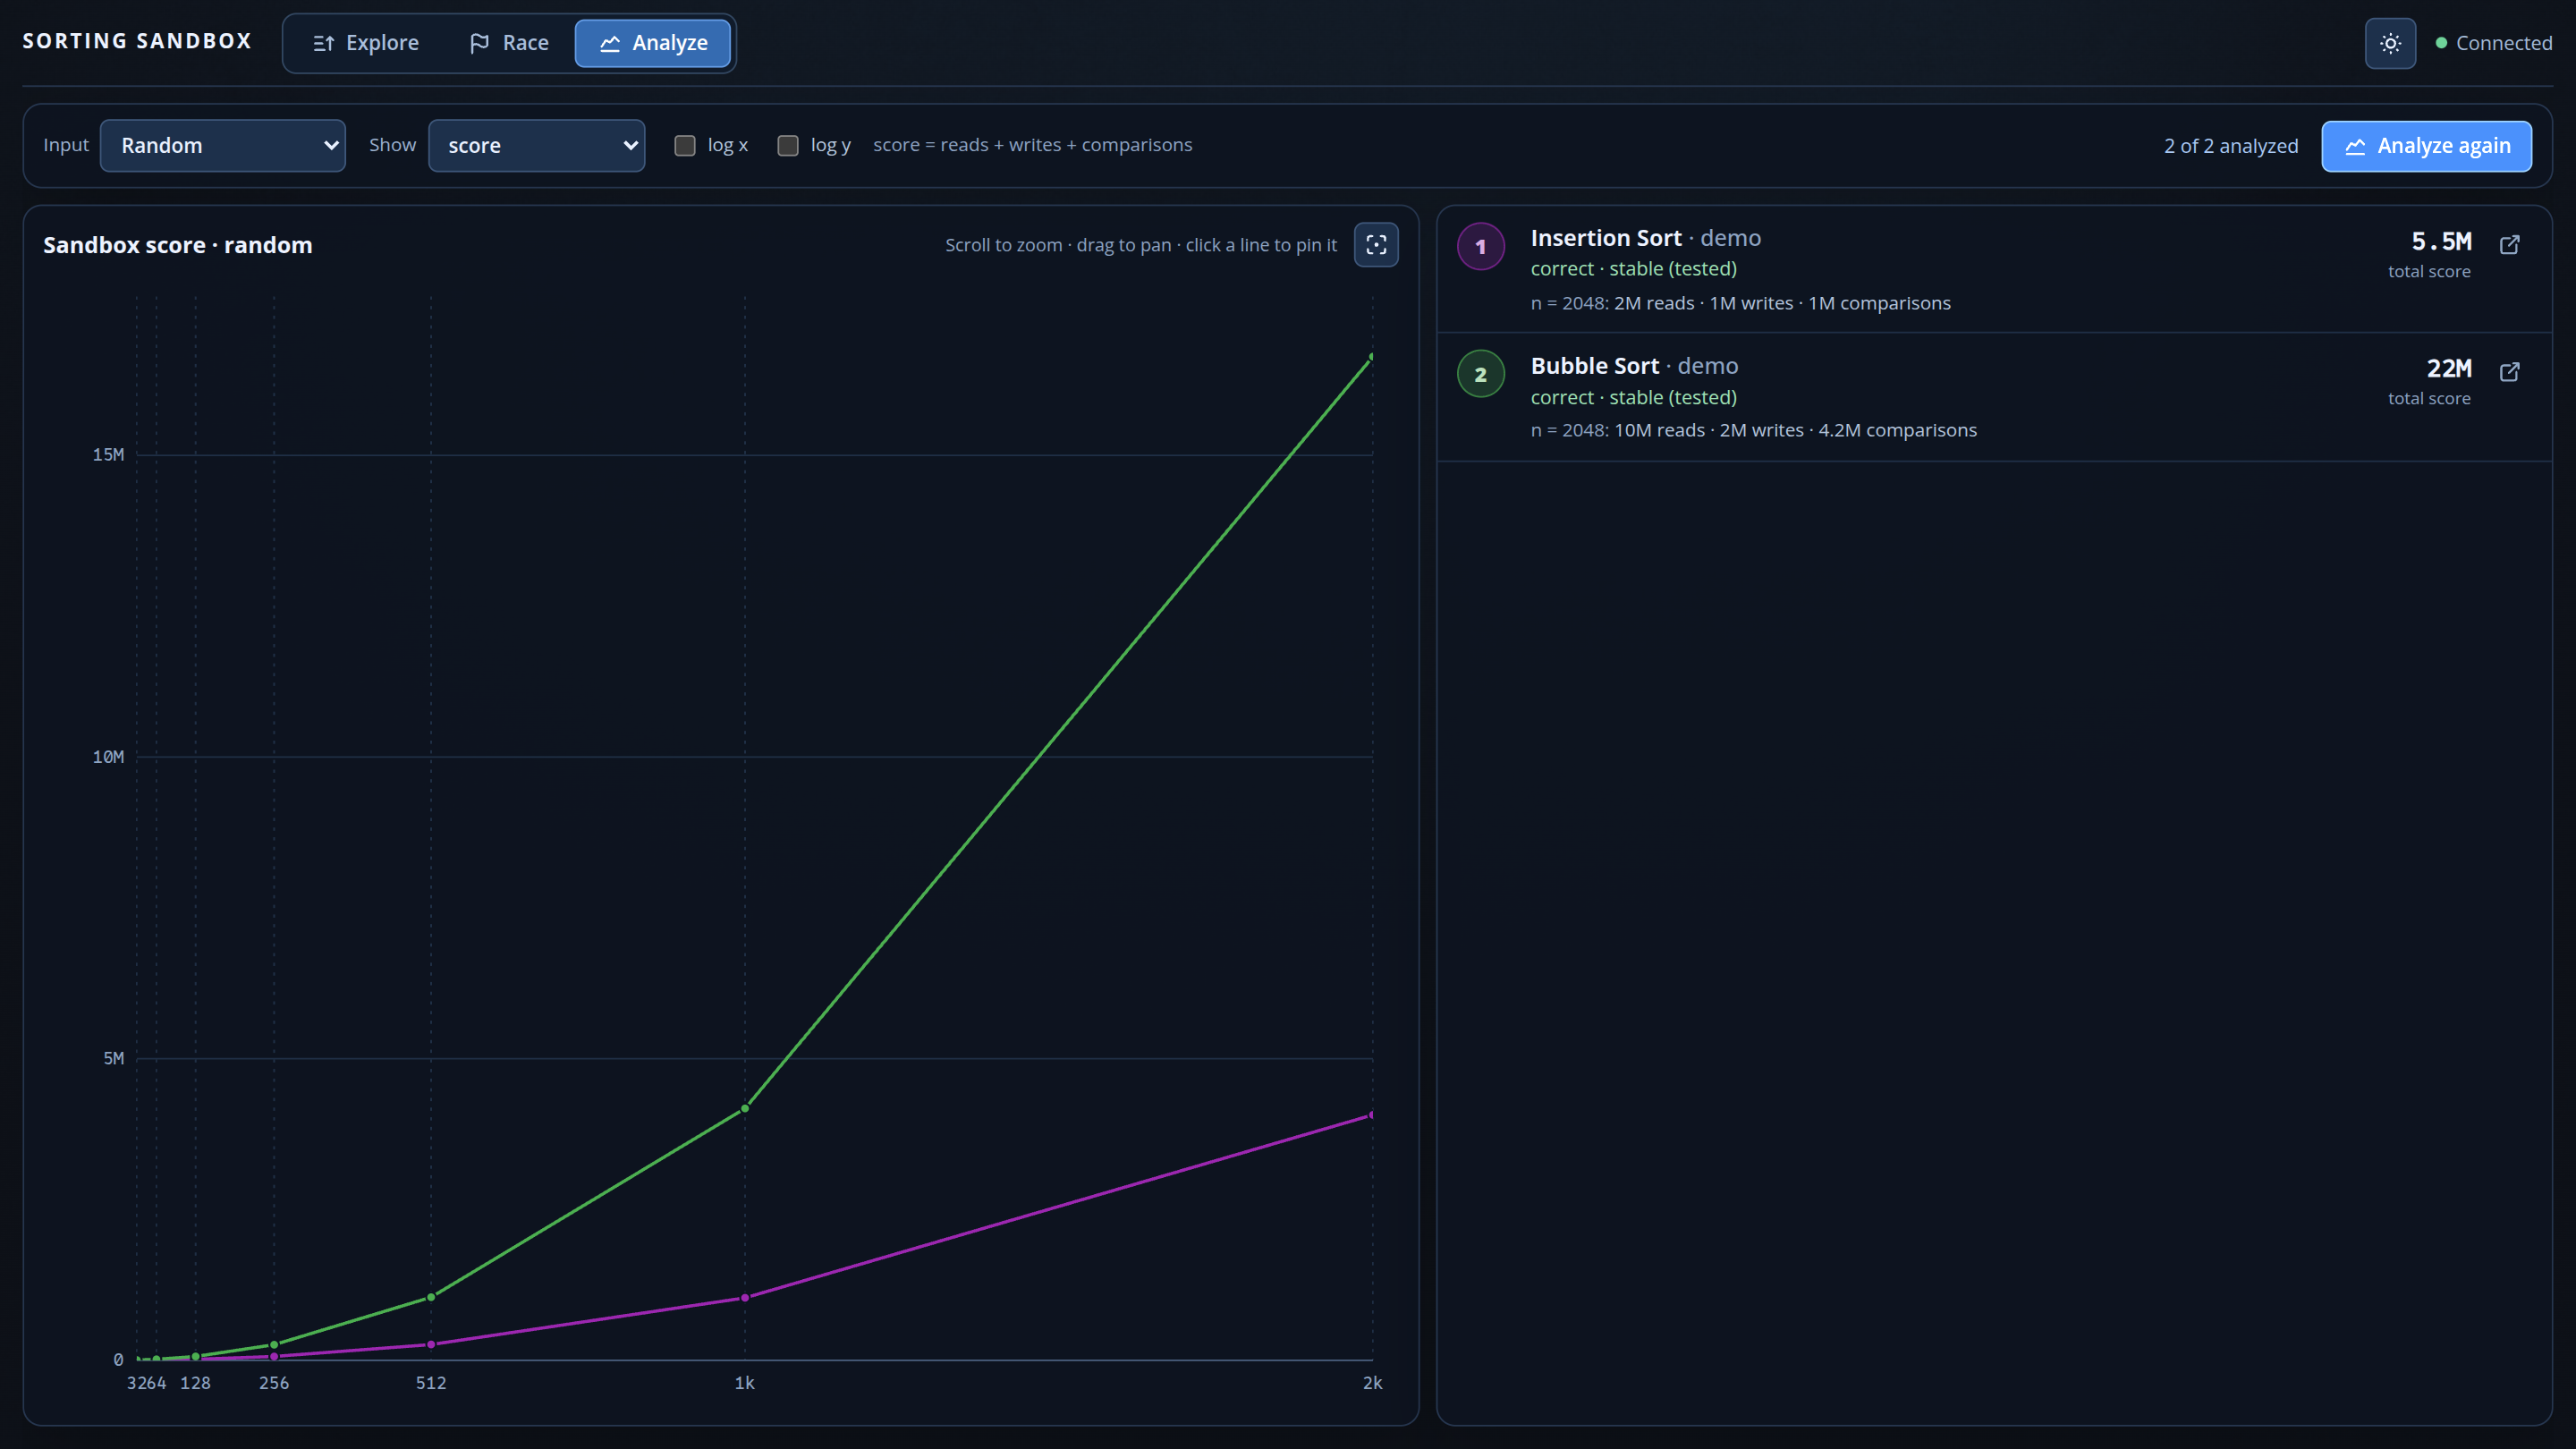
Task: Click Insertion Sort's 'correct · stable (tested)' status
Action: (x=1633, y=269)
